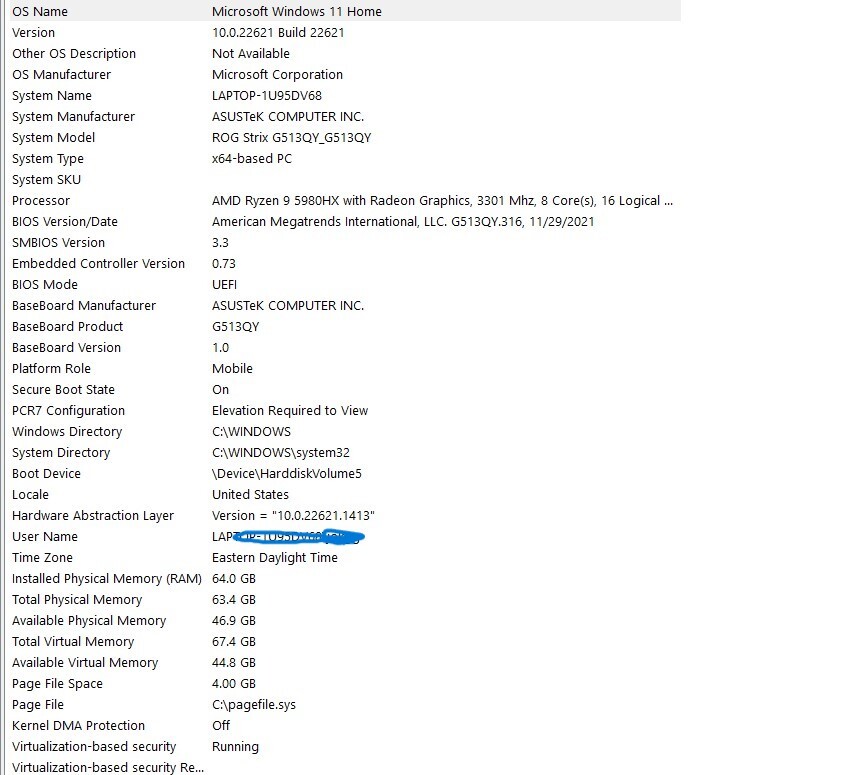Viewport: 850px width, 775px height.
Task: Click the HAL version 10.0.22621.1413 value
Action: coord(293,516)
